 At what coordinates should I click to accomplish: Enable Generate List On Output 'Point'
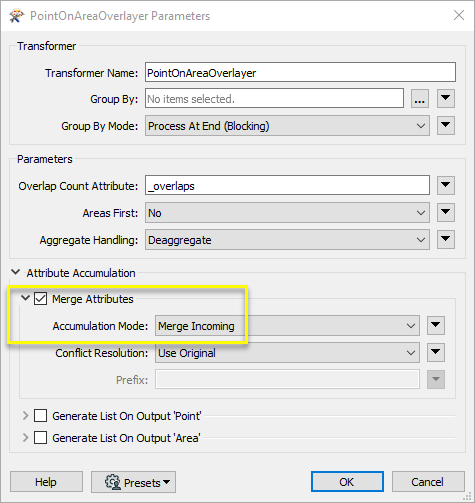tap(40, 416)
